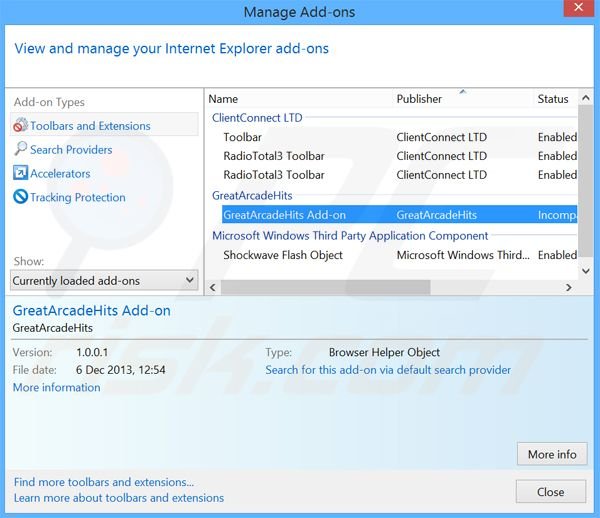This screenshot has height=518, width=600.
Task: Click the Accelerators icon
Action: pos(20,174)
